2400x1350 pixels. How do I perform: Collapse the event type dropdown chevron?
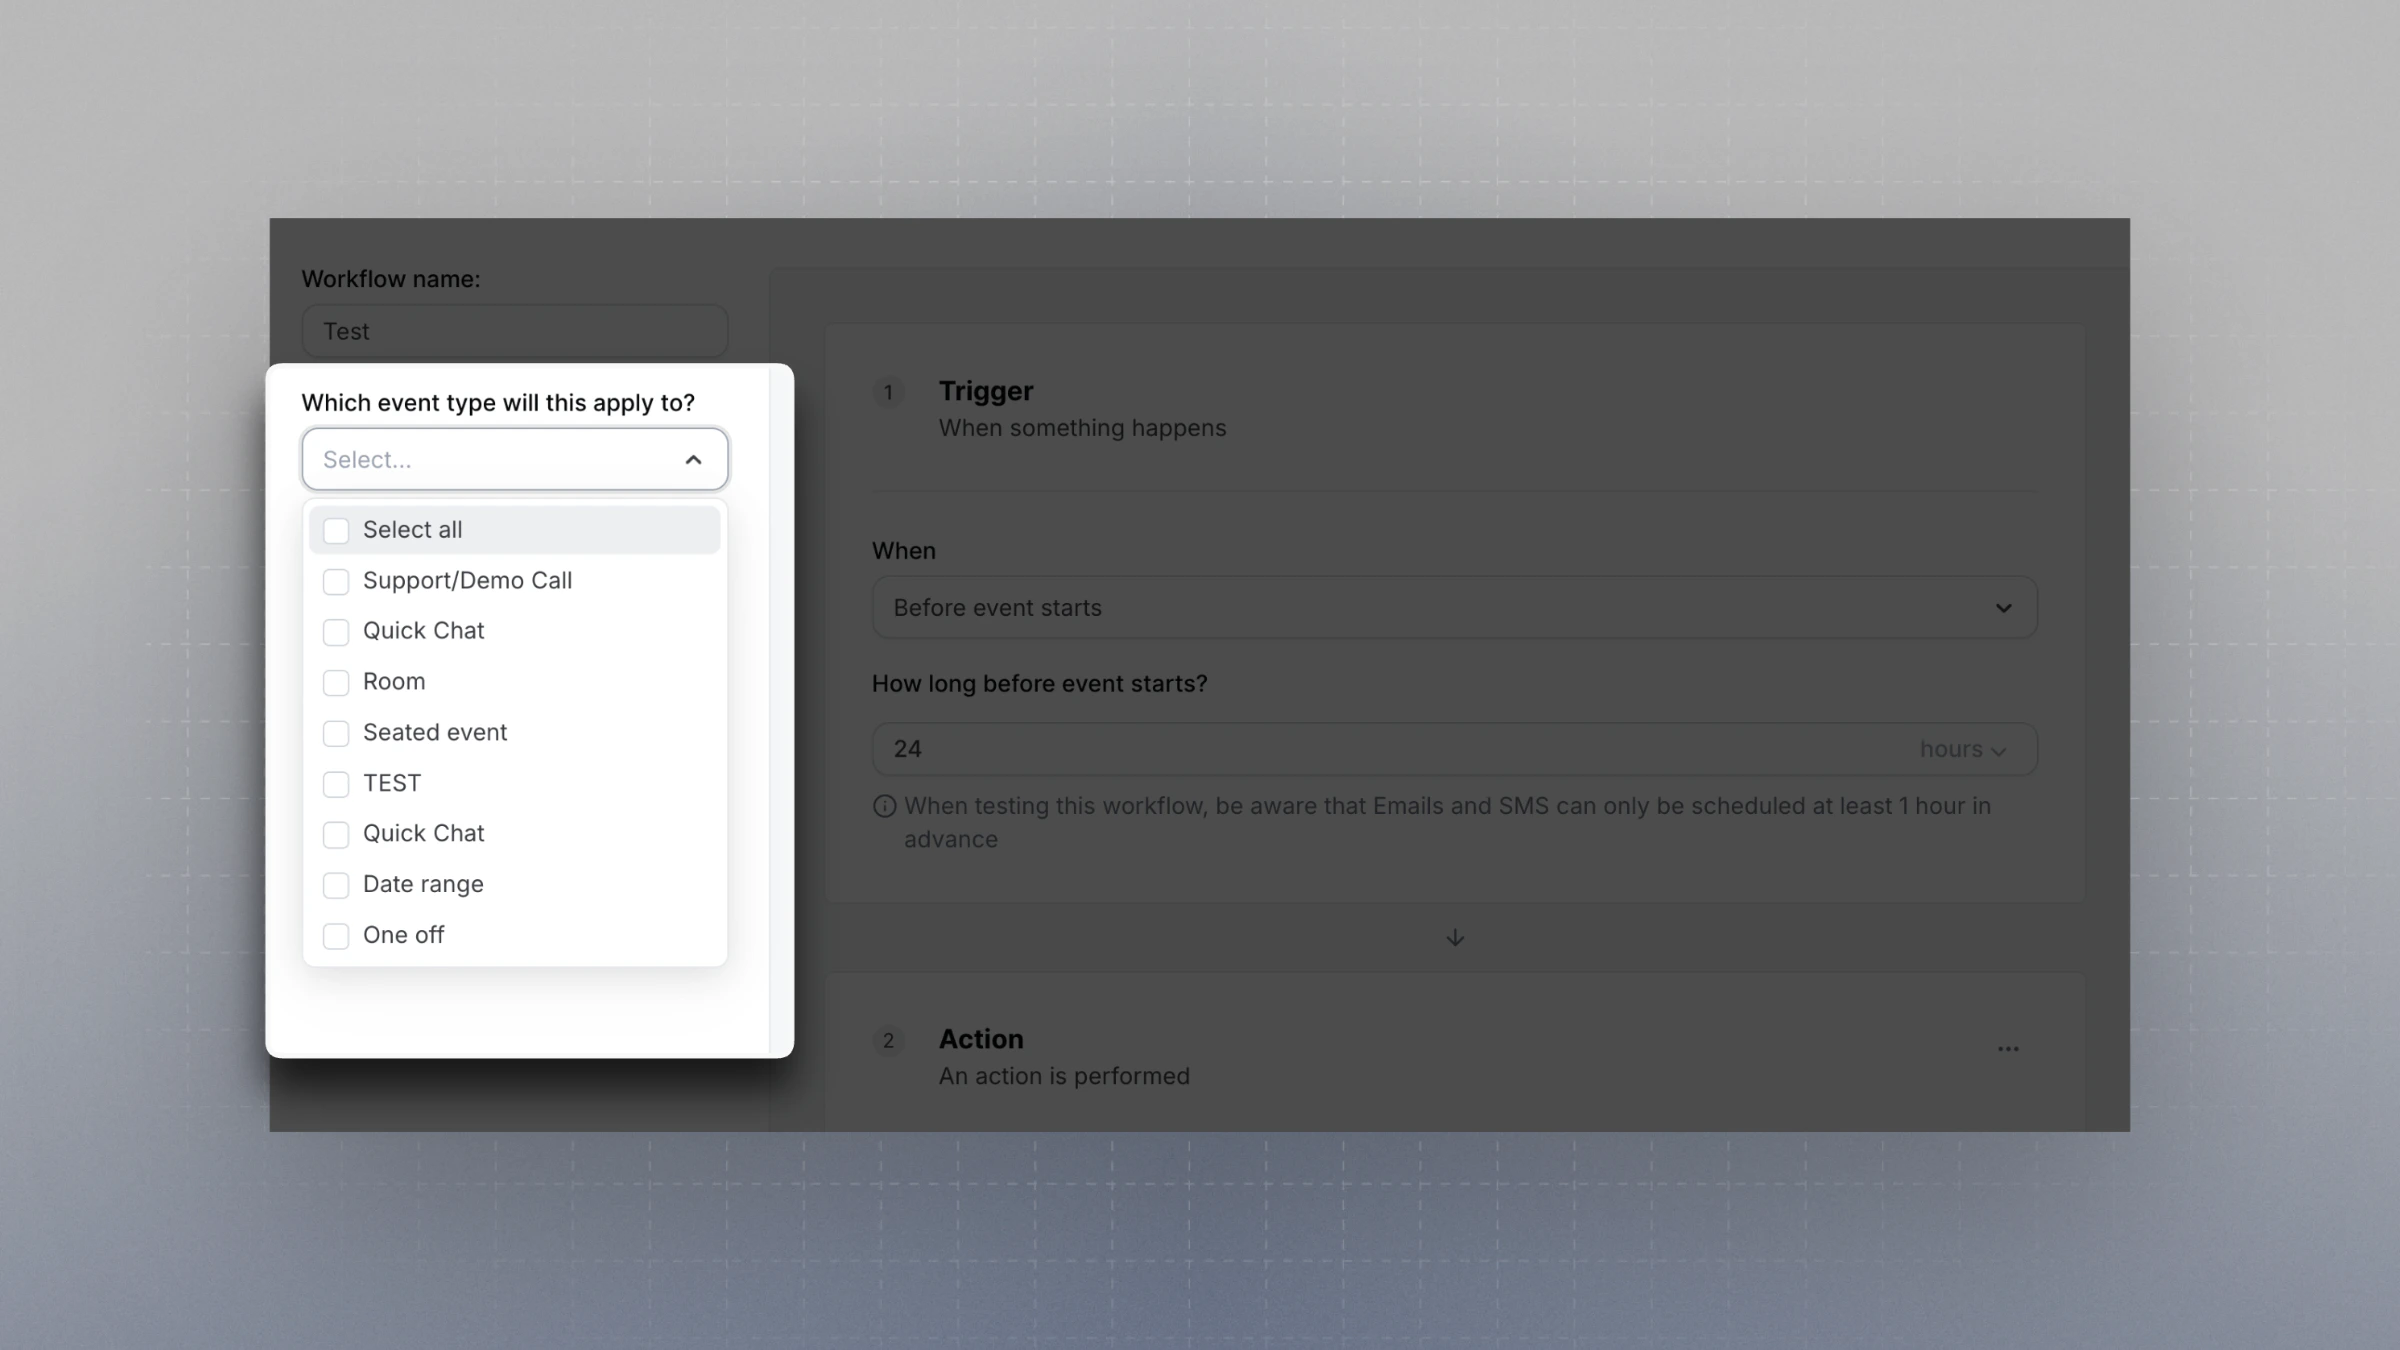click(x=693, y=460)
